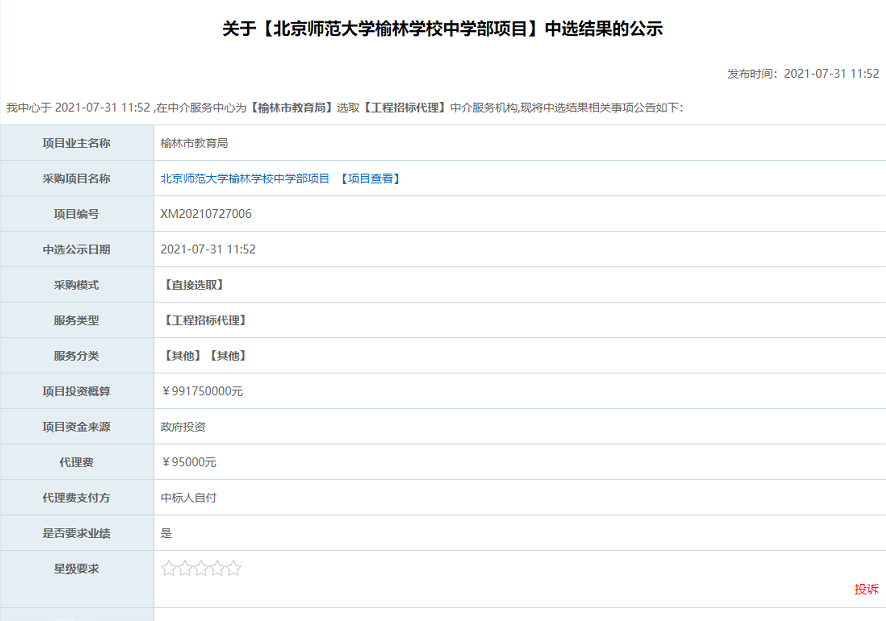Click the 【其他】【其他】 value in 服务分类 row

[206, 356]
